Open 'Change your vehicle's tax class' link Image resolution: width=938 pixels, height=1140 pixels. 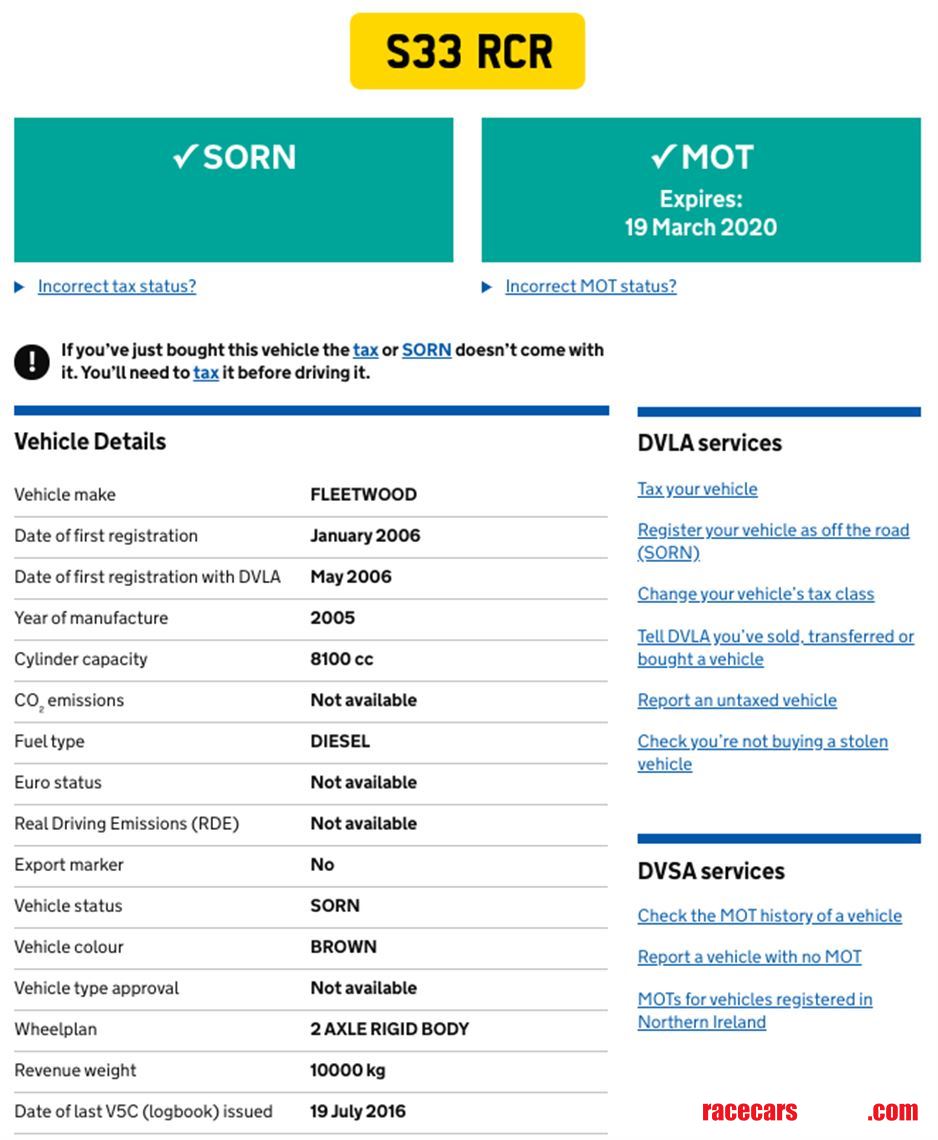(x=755, y=594)
